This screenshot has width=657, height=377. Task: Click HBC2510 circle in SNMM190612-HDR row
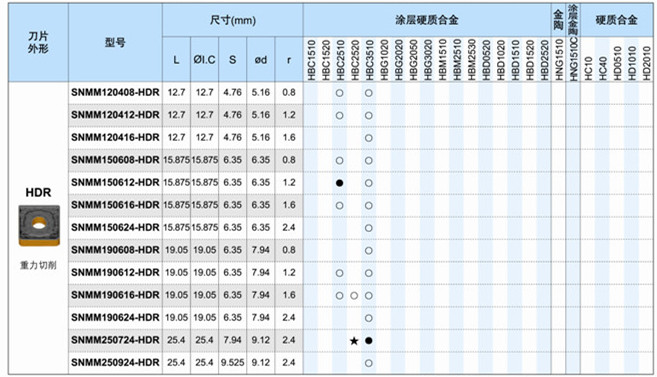(x=339, y=273)
